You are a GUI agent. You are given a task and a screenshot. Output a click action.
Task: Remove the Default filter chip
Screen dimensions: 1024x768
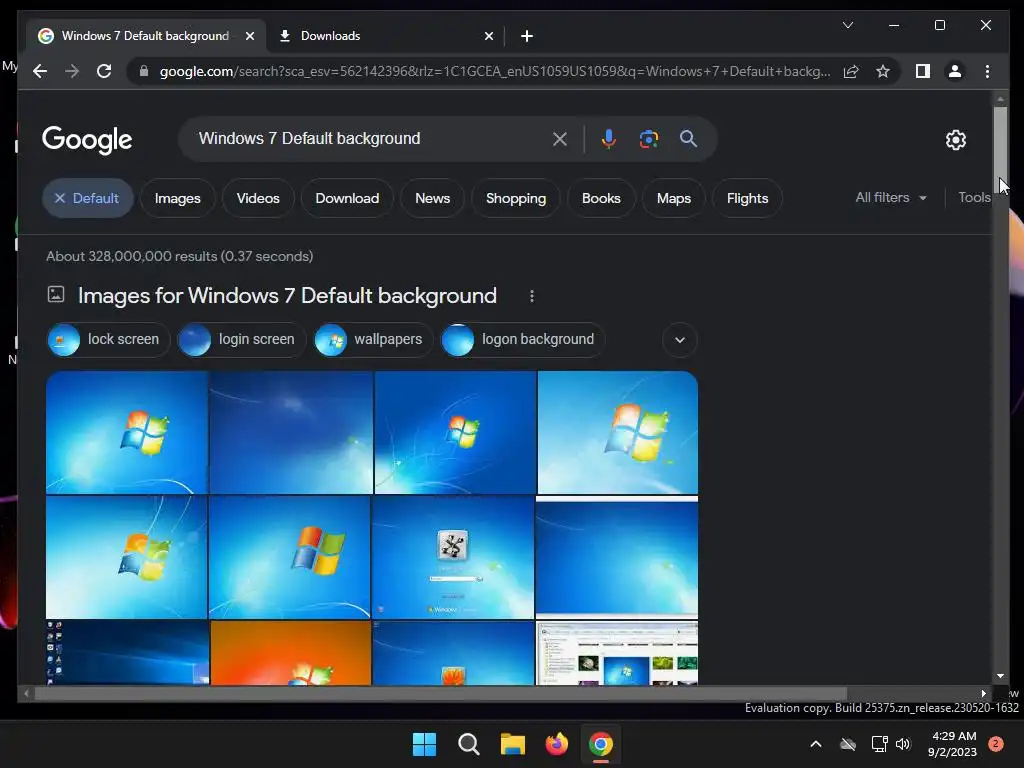88,198
